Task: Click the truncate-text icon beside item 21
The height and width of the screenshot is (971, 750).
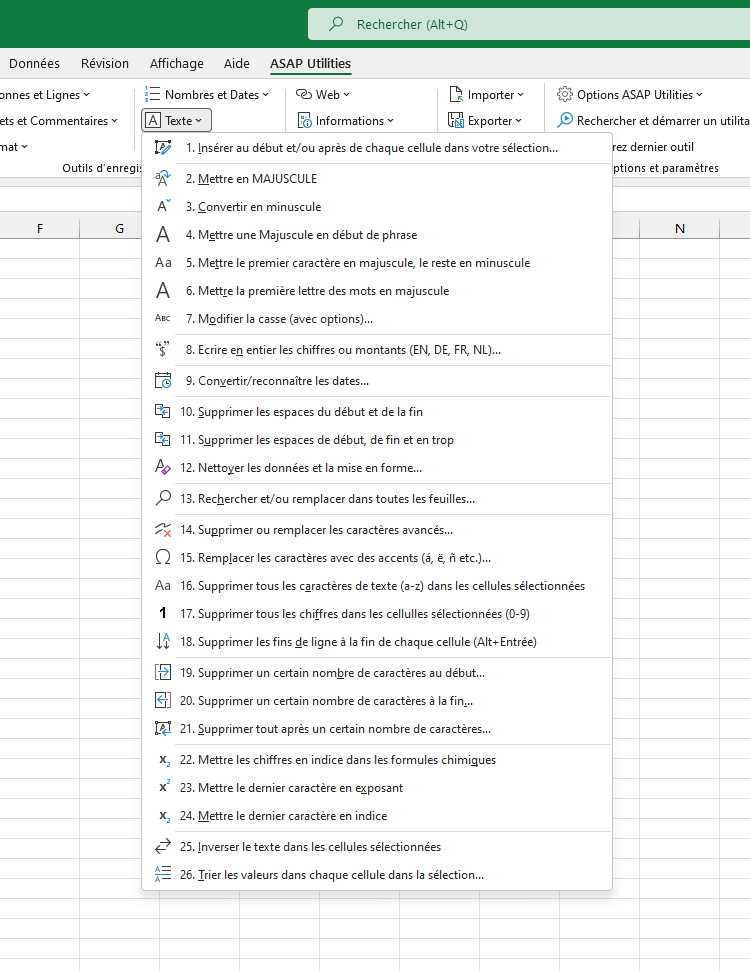Action: pyautogui.click(x=163, y=728)
